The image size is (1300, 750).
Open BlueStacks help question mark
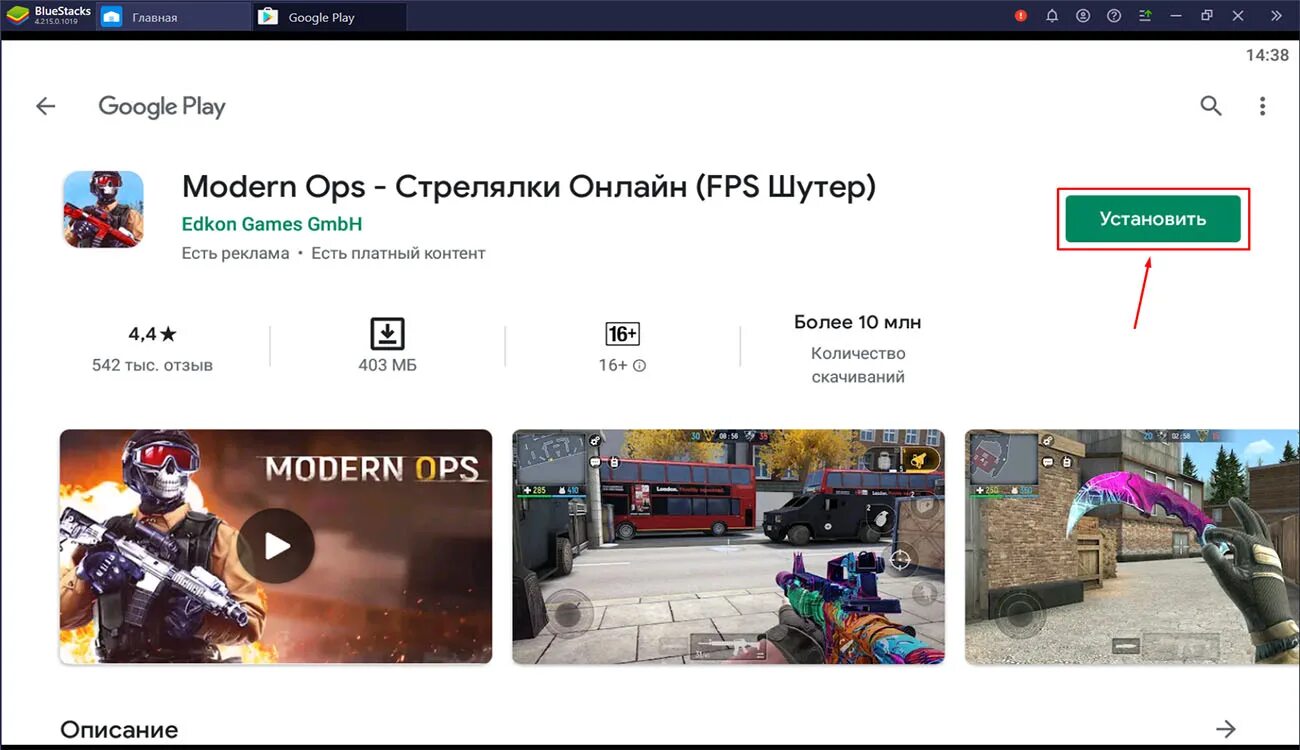[x=1114, y=16]
